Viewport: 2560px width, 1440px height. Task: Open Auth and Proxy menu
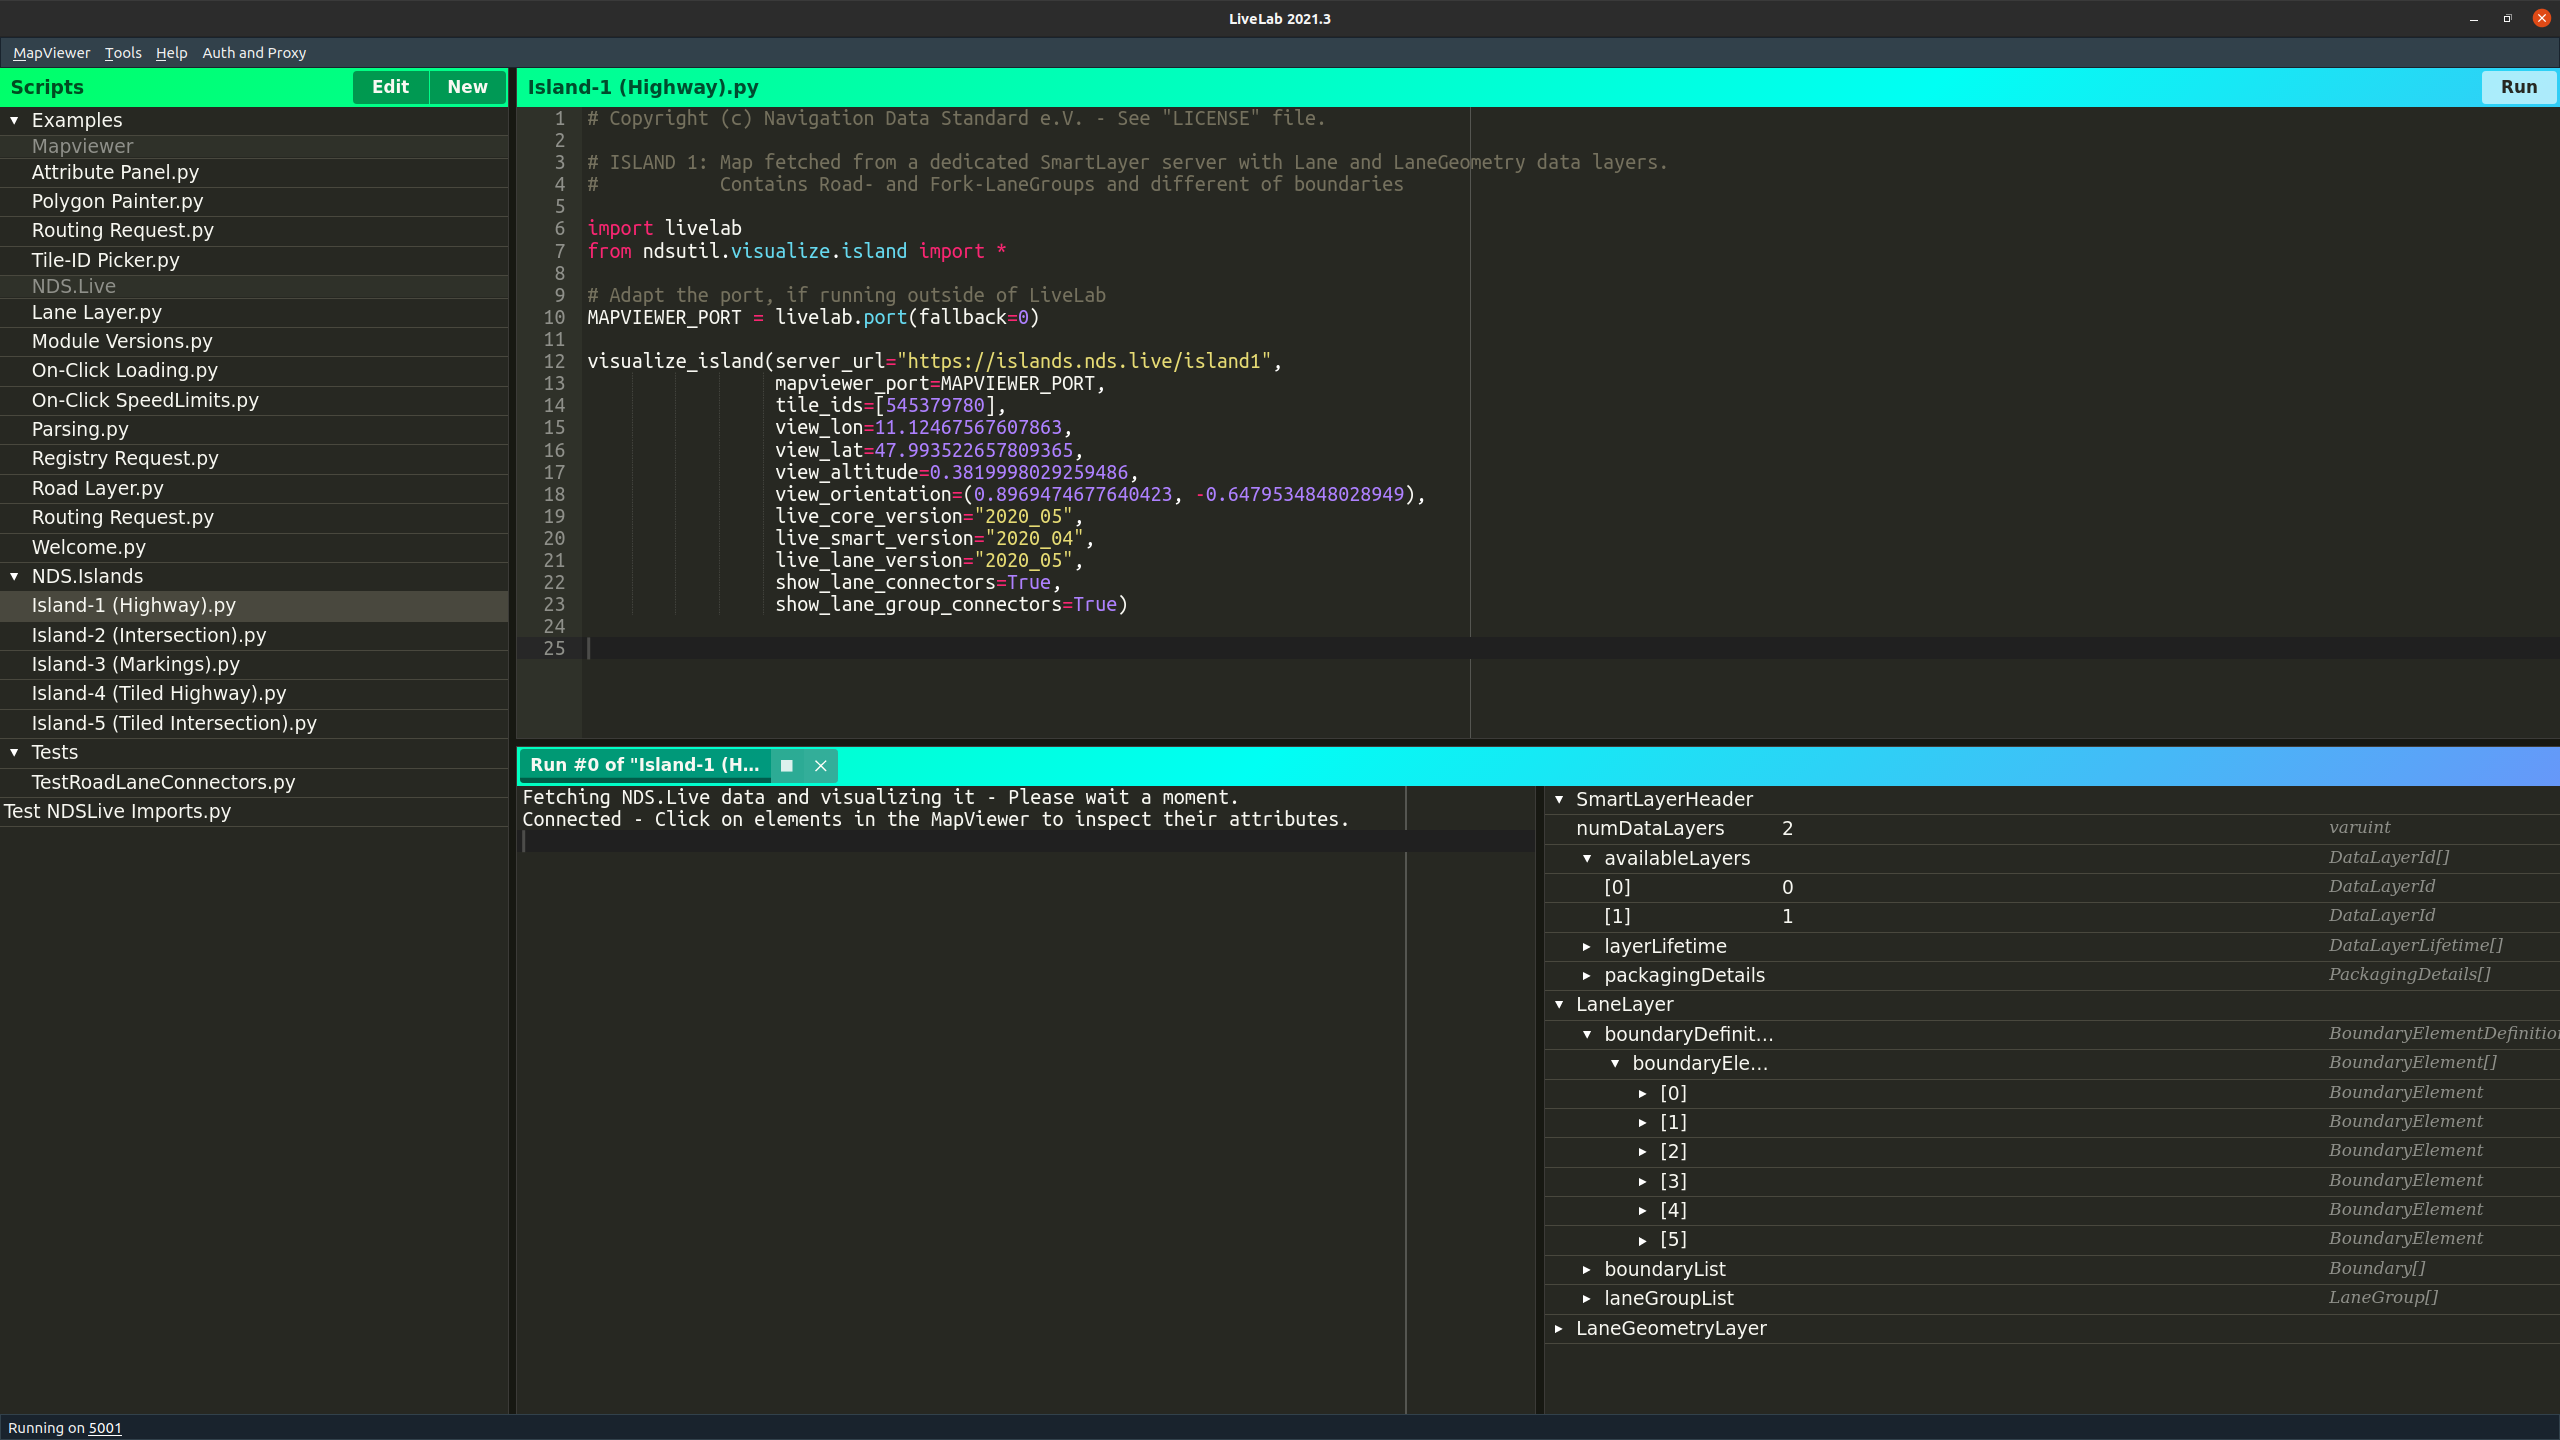(x=254, y=53)
